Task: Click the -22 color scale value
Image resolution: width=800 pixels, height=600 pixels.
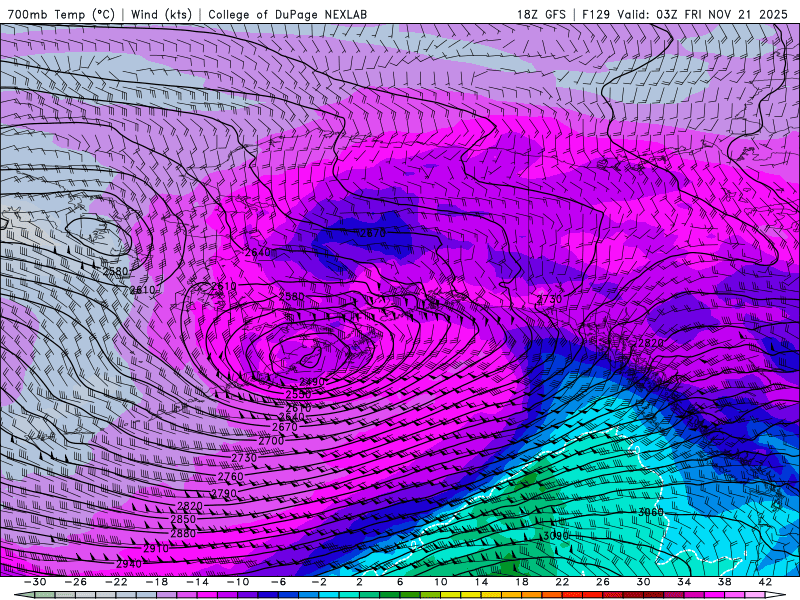Action: pyautogui.click(x=116, y=582)
